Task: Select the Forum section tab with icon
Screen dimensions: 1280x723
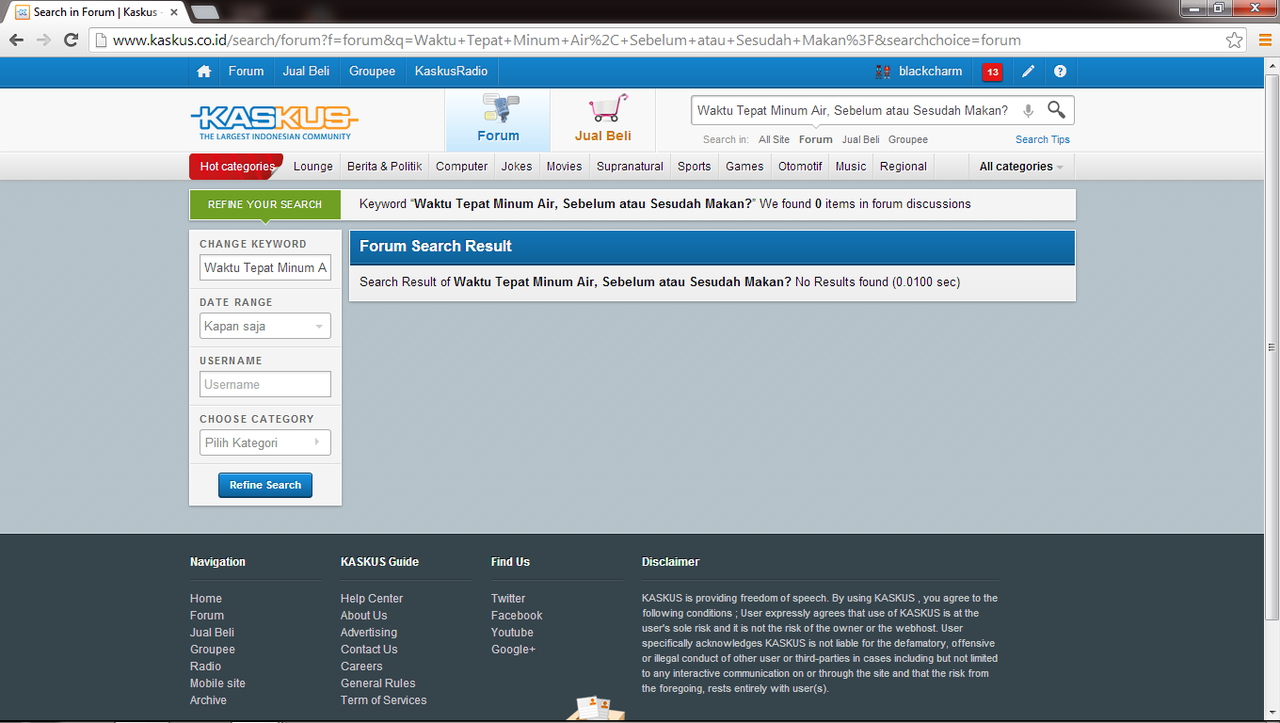Action: tap(498, 120)
